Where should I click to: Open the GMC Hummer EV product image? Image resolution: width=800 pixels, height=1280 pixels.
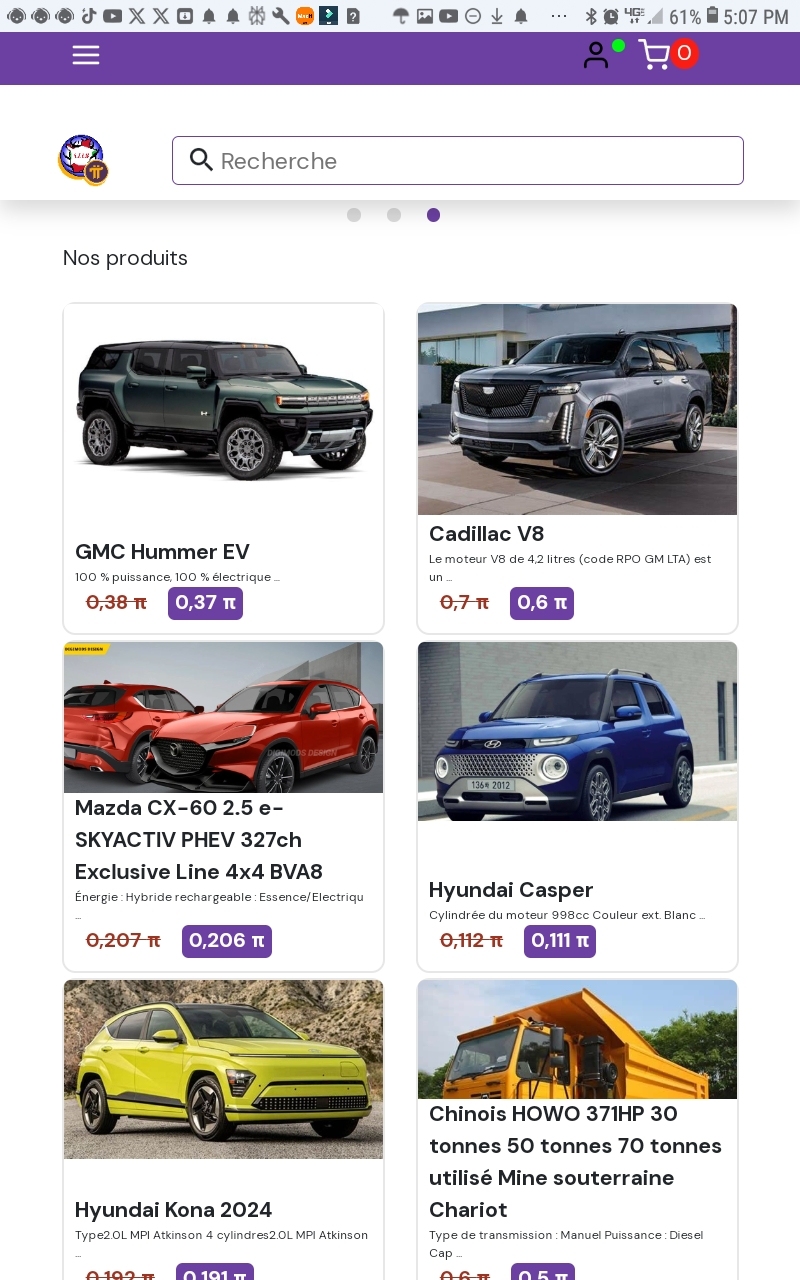223,410
